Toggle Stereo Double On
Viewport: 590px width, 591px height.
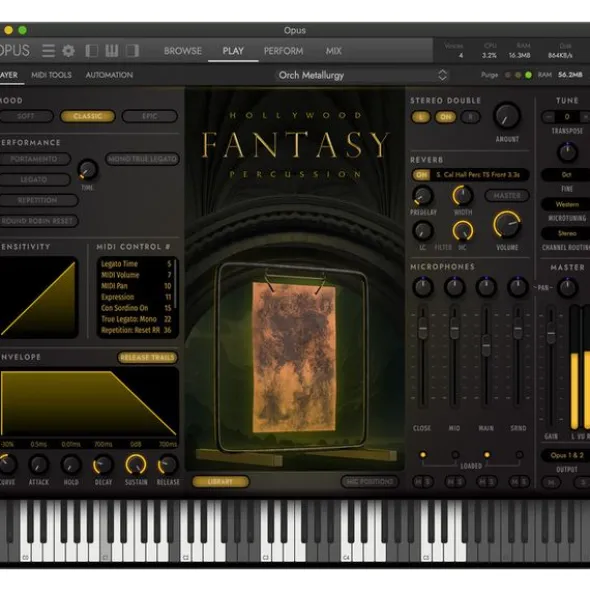445,117
